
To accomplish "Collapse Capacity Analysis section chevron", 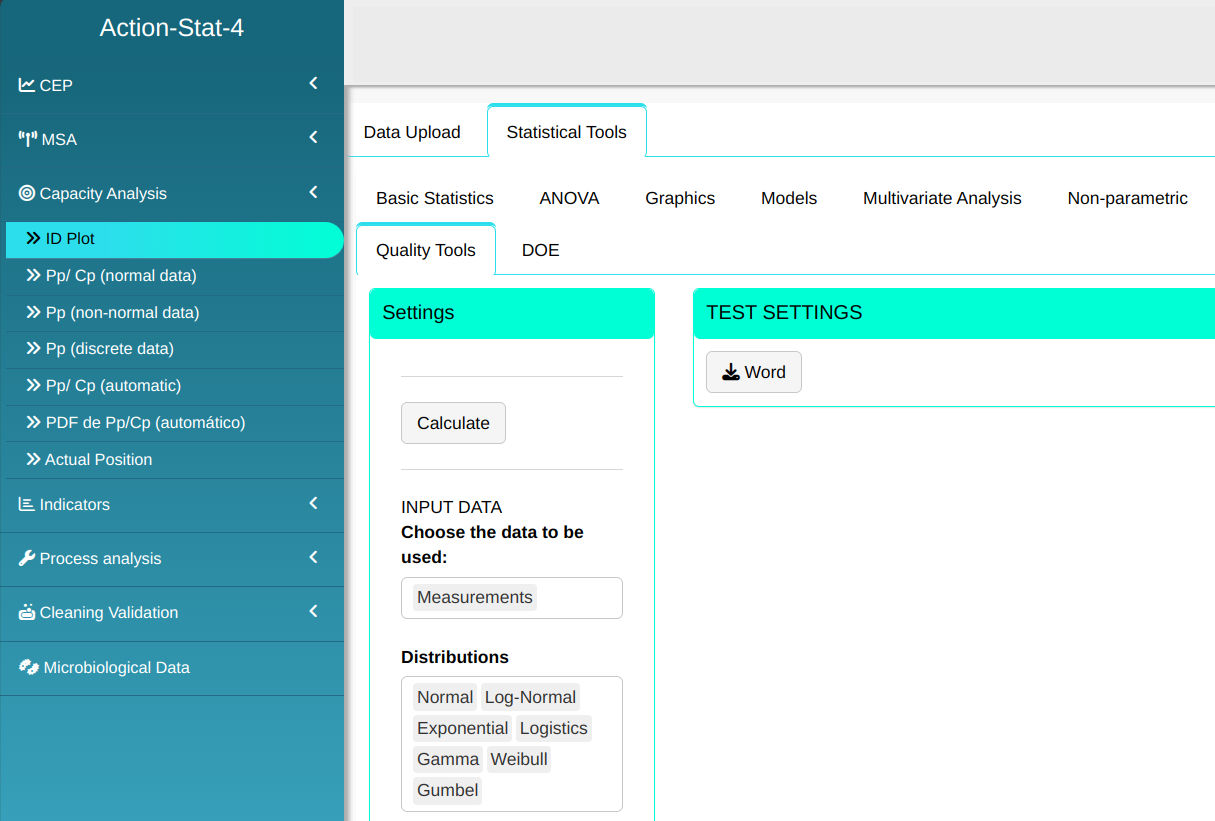I will pos(313,192).
